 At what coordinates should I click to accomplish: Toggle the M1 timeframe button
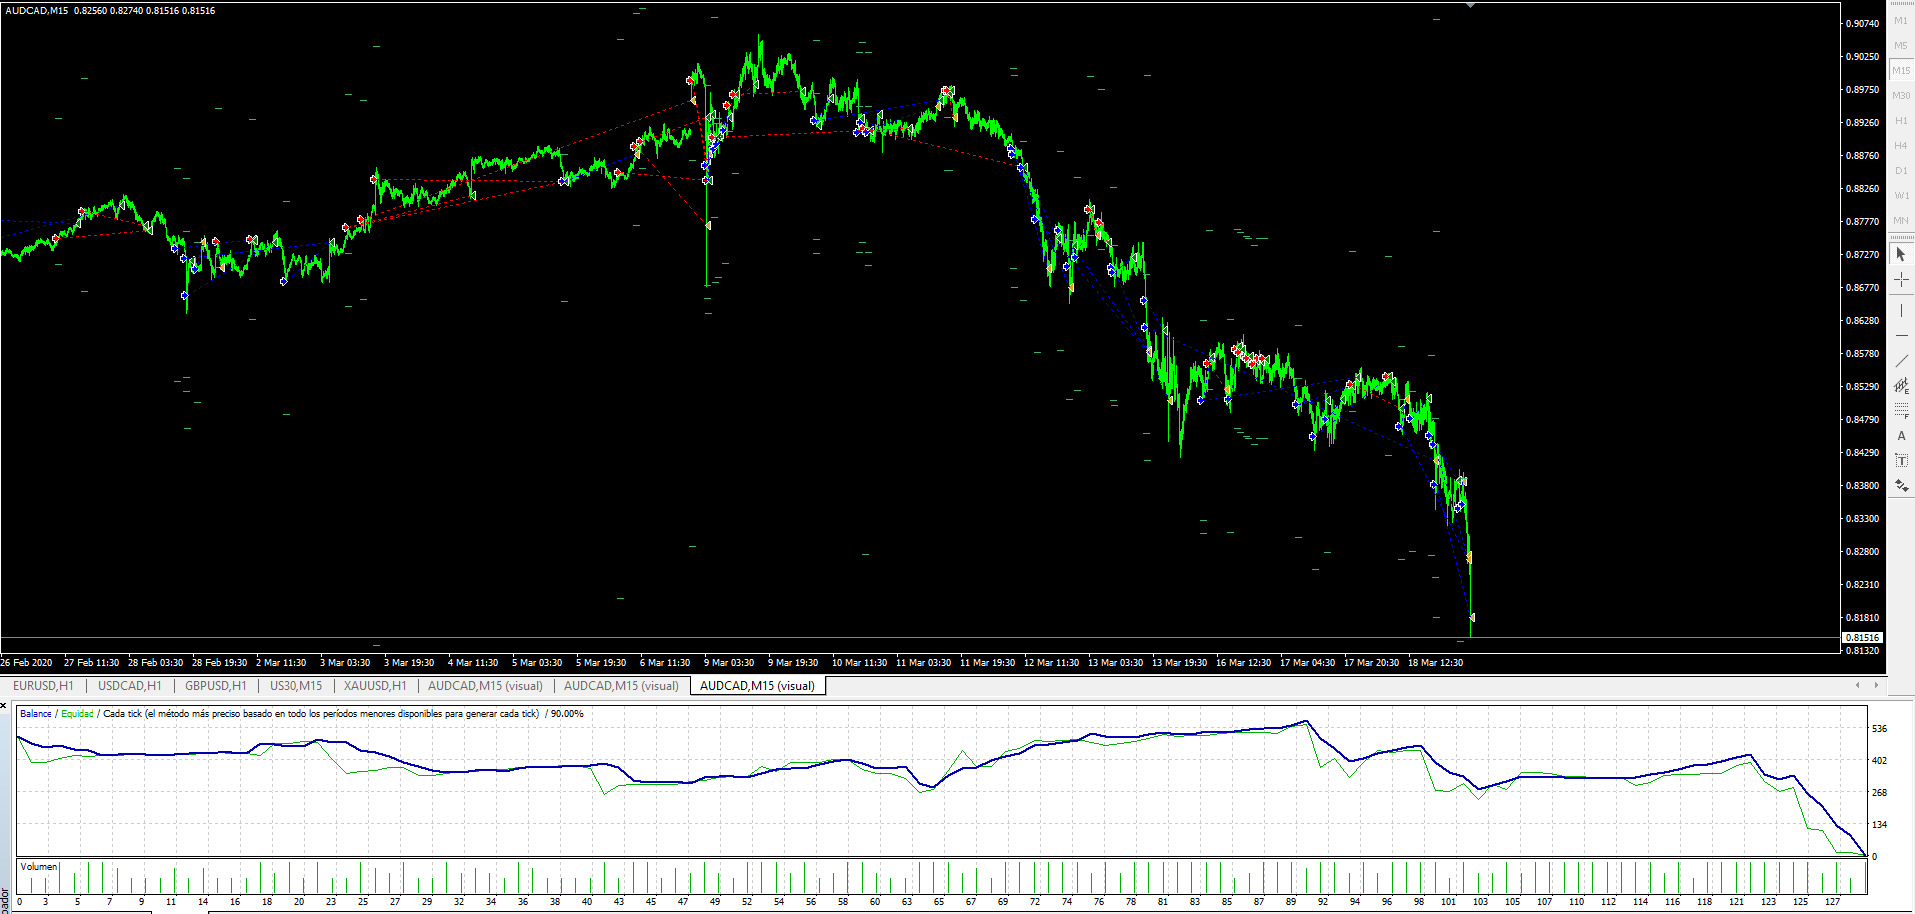[x=1901, y=21]
